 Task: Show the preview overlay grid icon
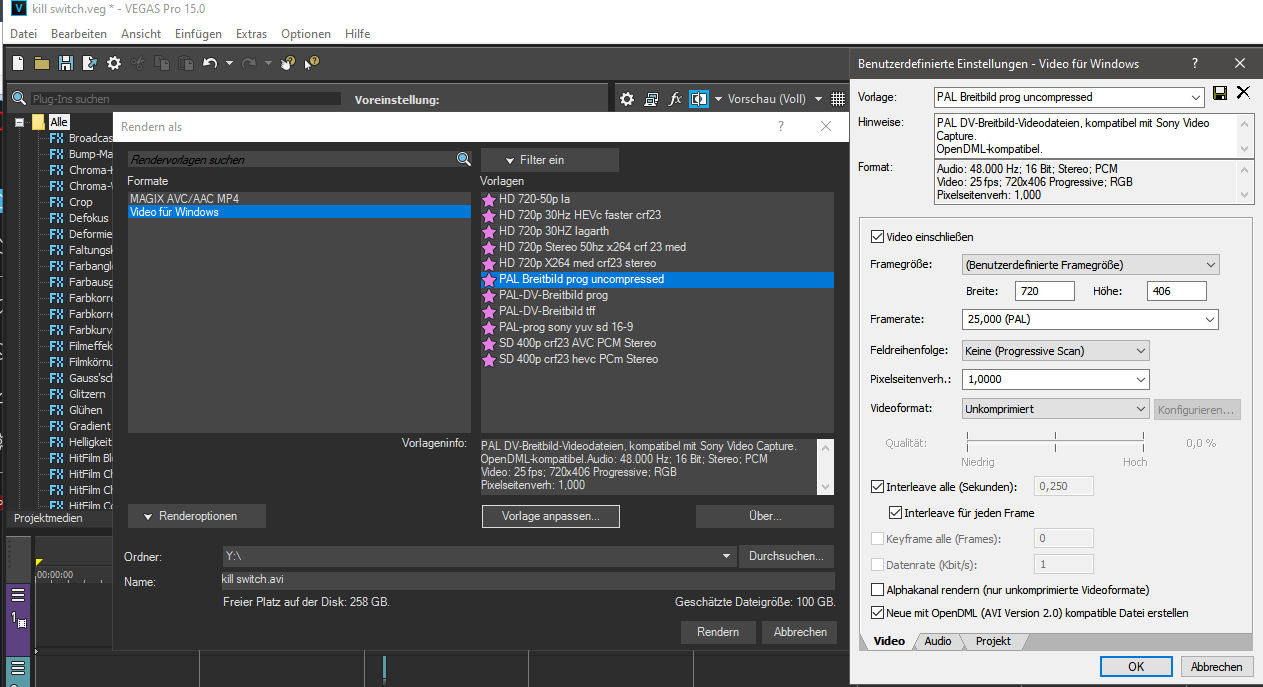point(838,99)
